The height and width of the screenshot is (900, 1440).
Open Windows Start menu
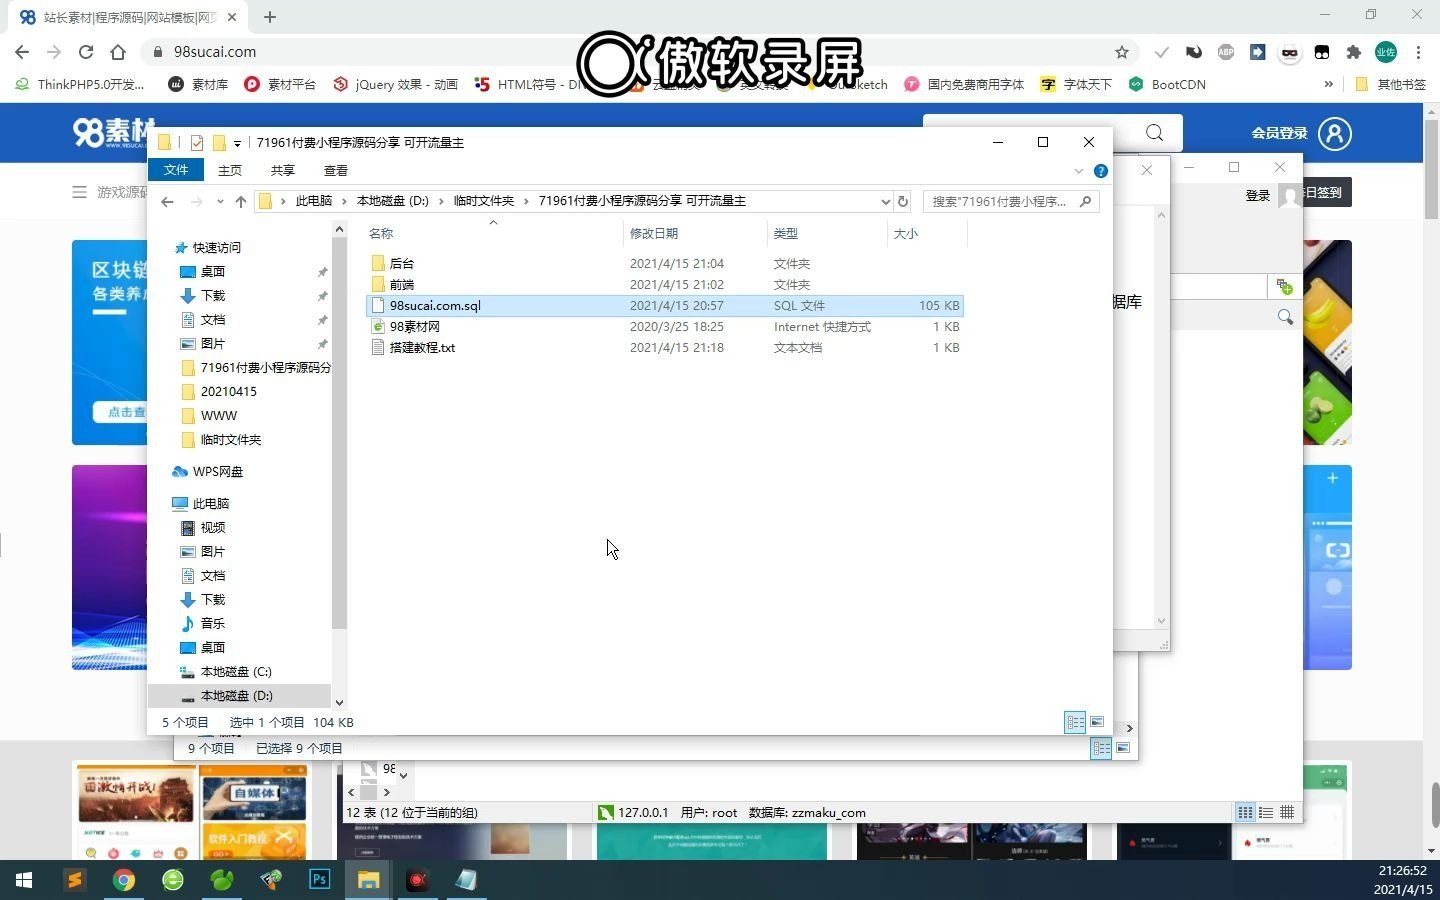coord(24,880)
